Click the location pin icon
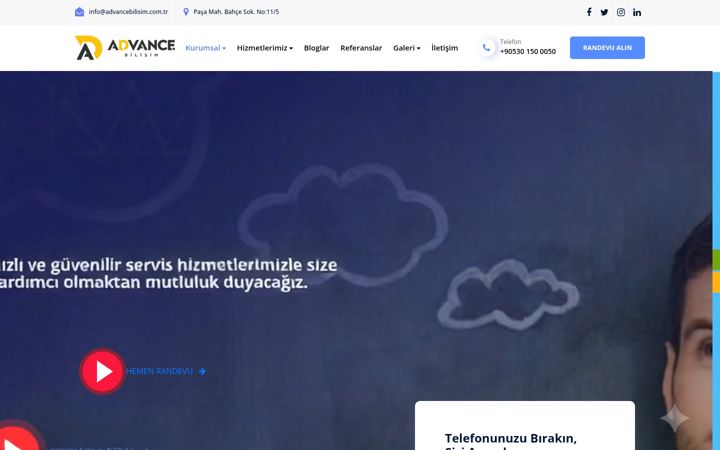Viewport: 720px width, 450px height. click(186, 12)
